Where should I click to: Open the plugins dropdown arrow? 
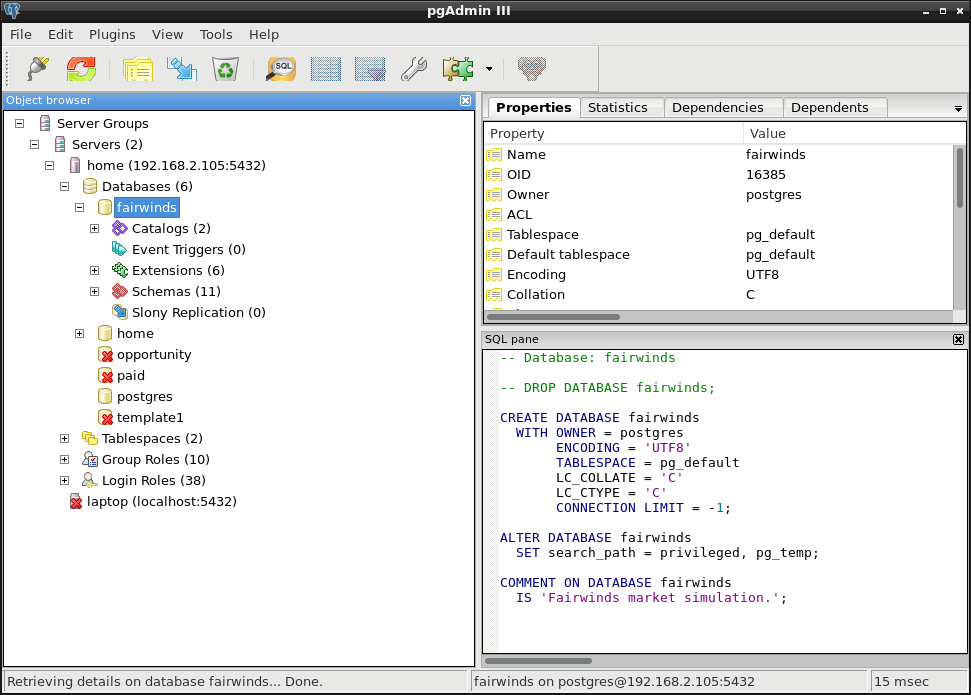[x=489, y=69]
